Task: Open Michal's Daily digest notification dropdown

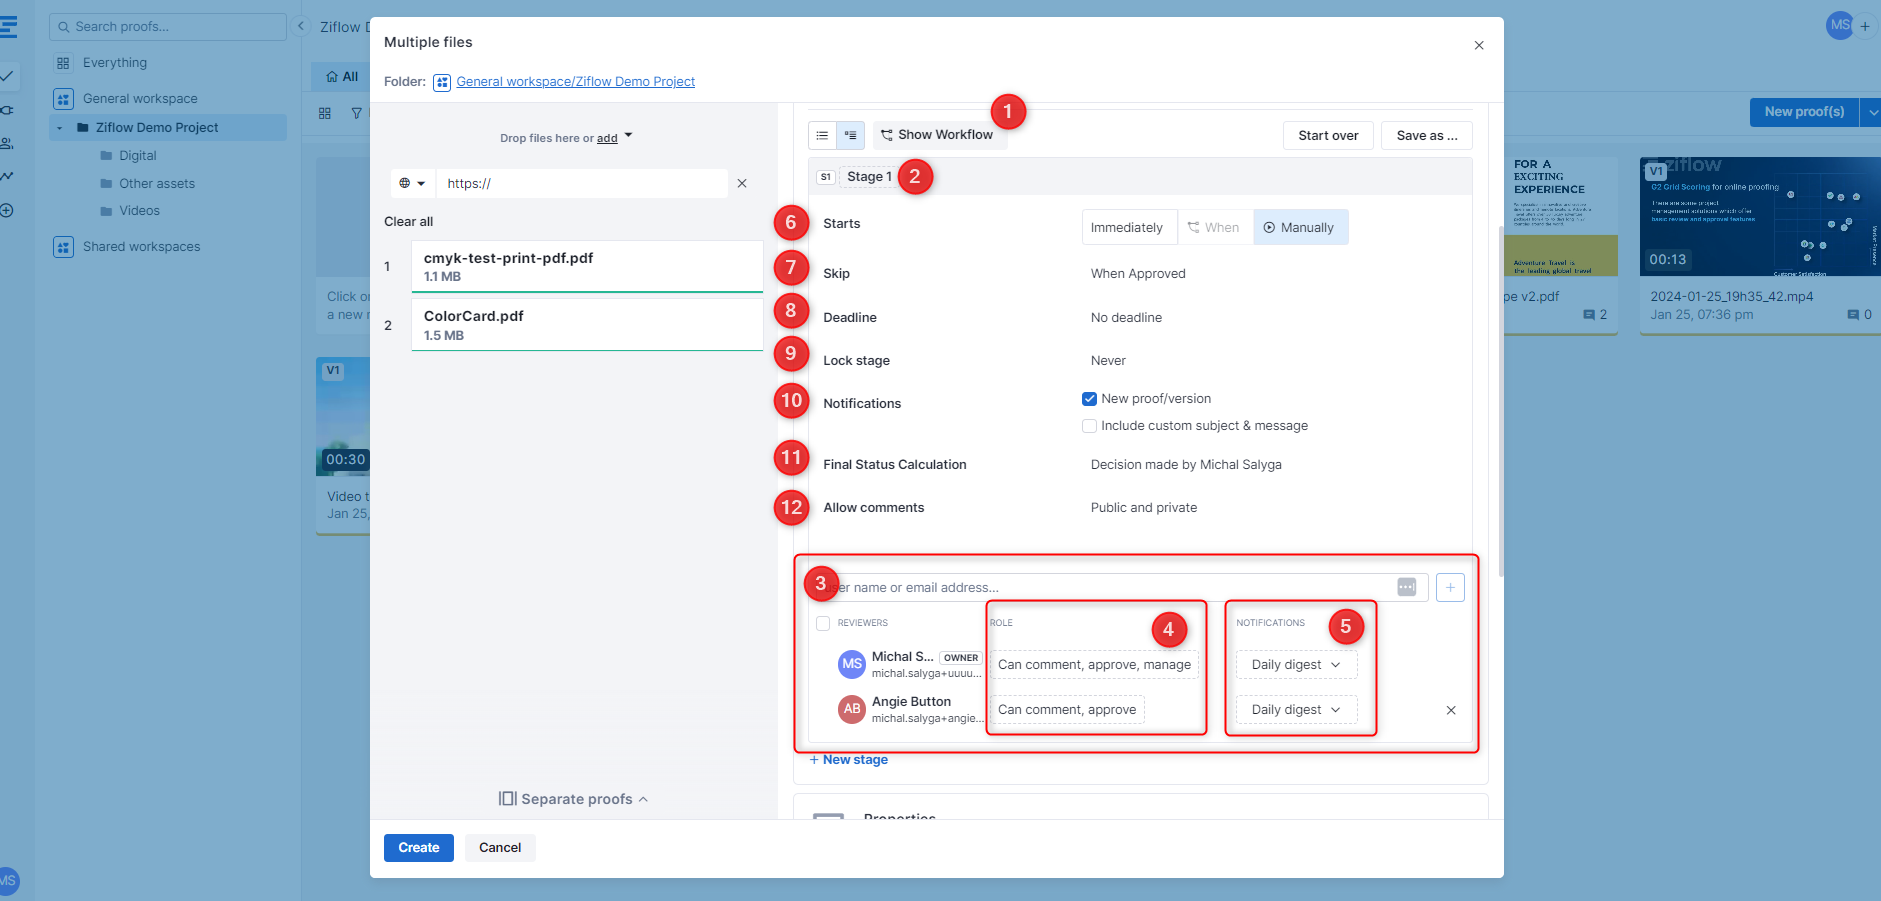Action: [1296, 665]
